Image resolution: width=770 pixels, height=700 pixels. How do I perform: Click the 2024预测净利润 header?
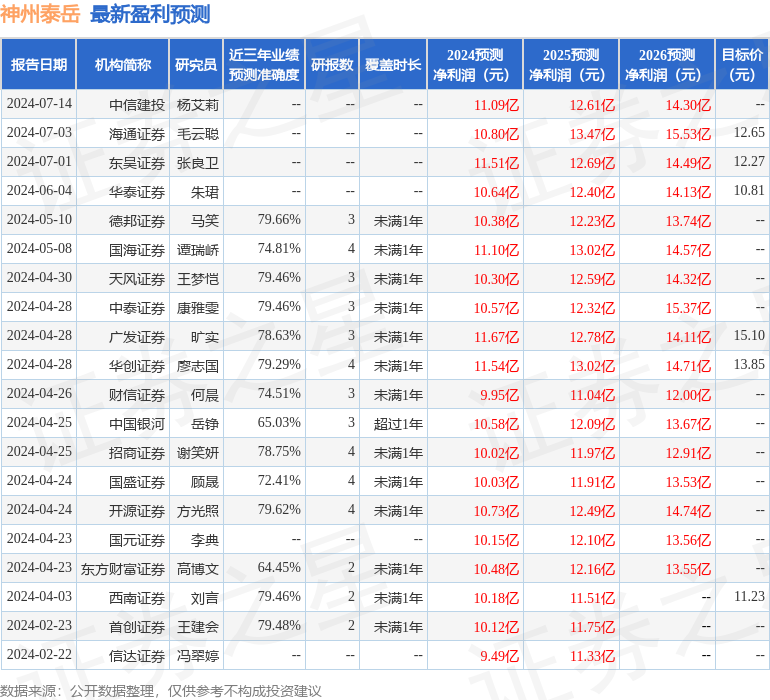[x=475, y=64]
